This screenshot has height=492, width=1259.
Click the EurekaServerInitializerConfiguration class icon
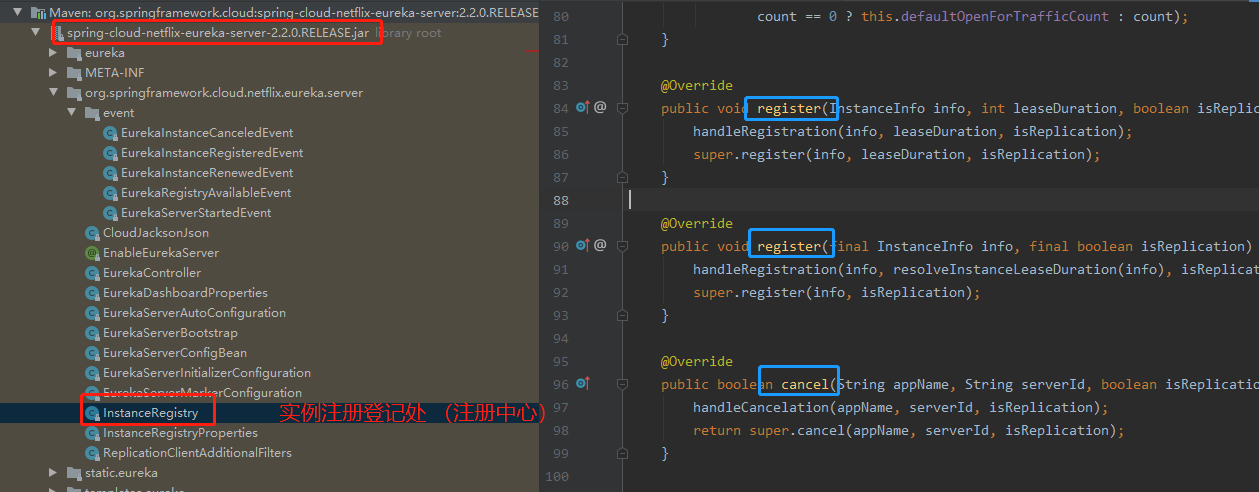coord(93,373)
